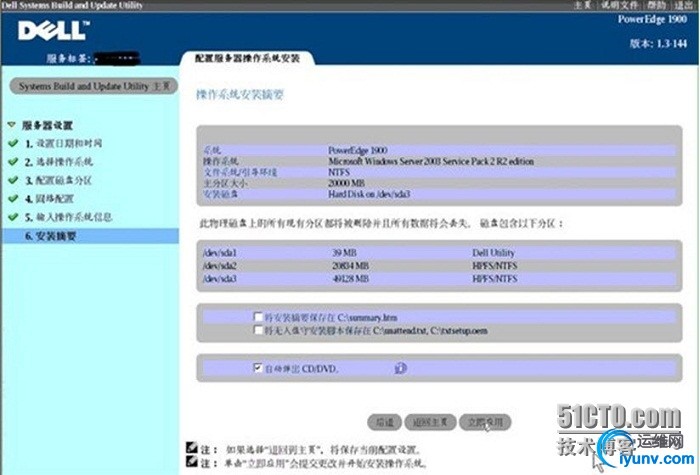Open 帮助 in the top menu
This screenshot has height=475, width=700.
(x=656, y=5)
